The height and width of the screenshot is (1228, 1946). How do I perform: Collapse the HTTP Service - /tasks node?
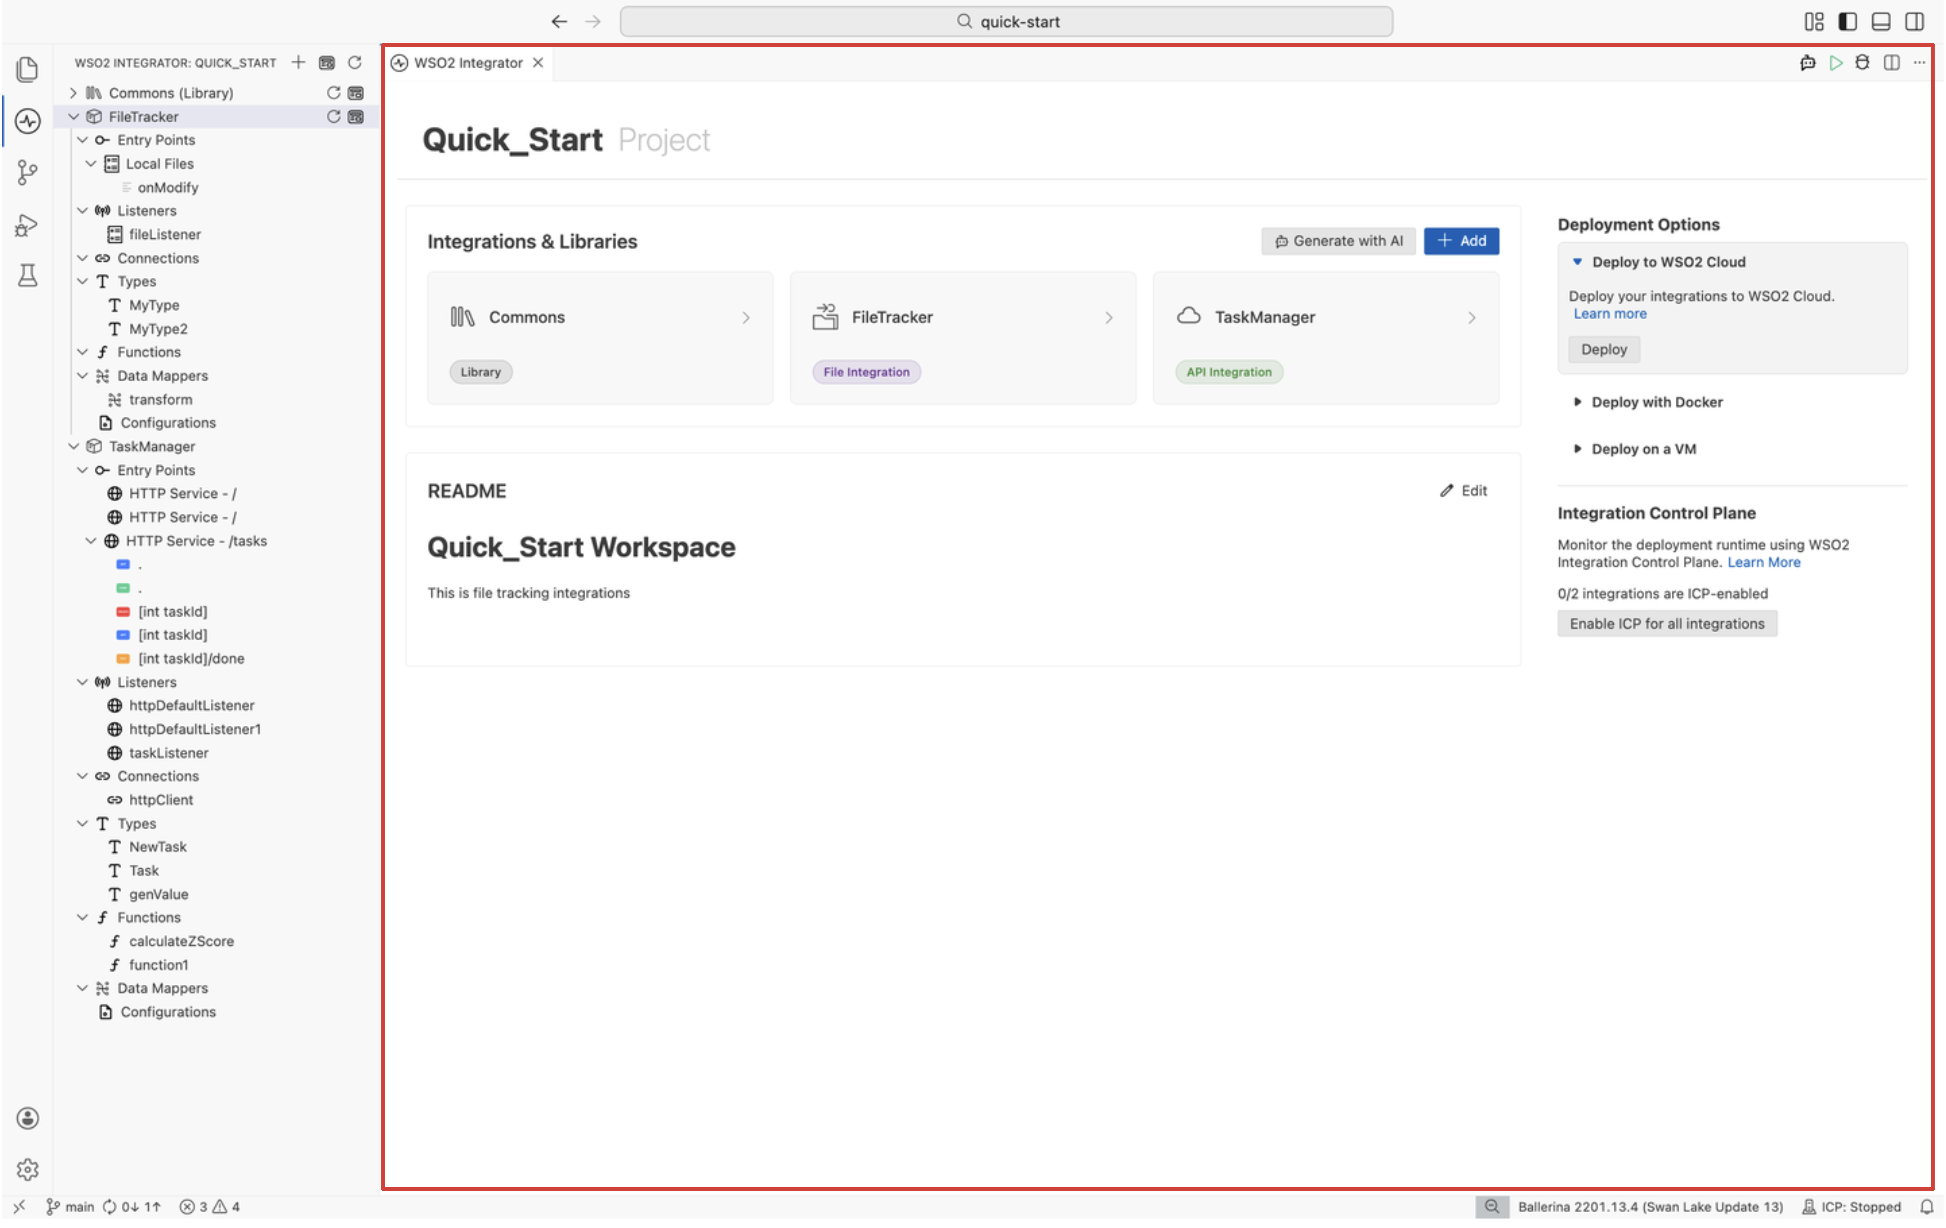point(90,540)
